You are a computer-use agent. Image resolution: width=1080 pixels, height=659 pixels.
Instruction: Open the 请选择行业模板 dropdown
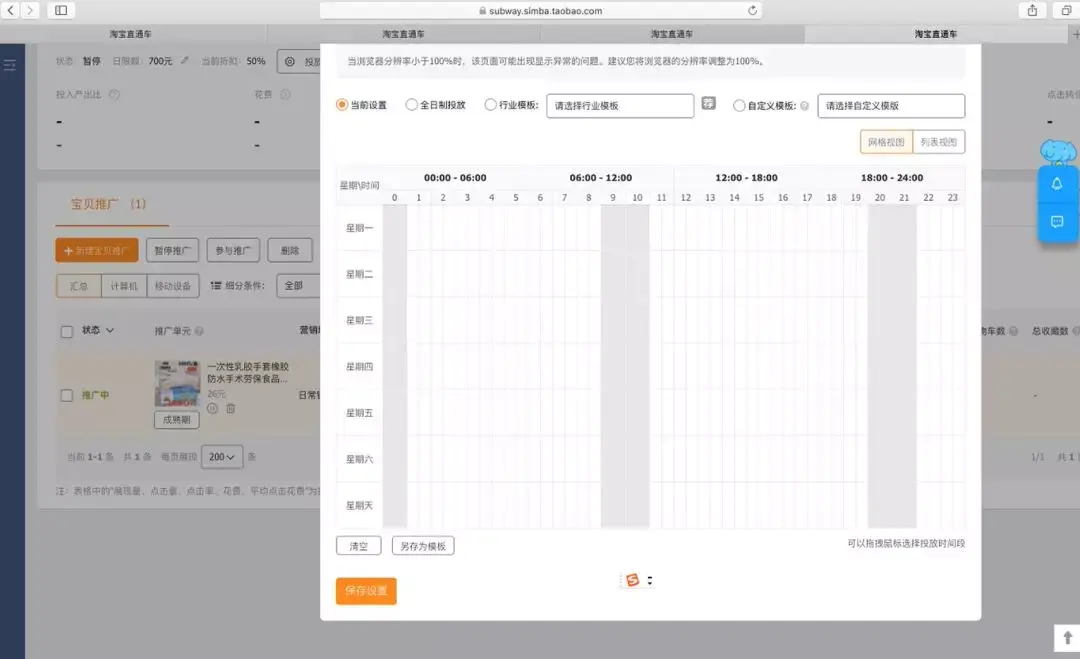620,105
